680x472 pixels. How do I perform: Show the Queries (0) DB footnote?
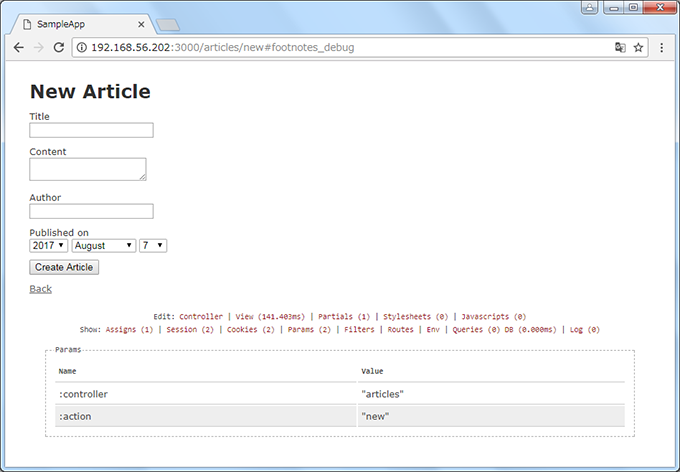point(504,330)
